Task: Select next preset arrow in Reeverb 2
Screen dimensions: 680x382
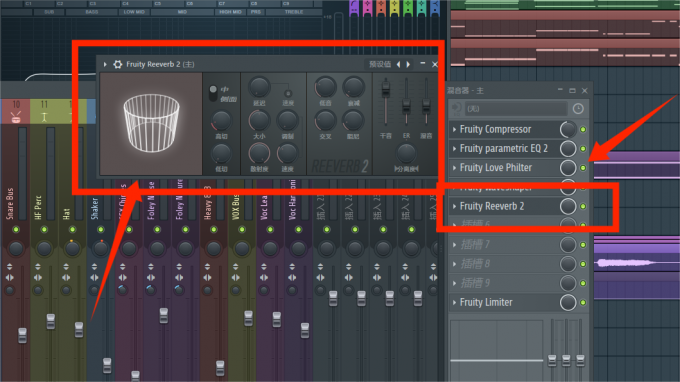Action: click(x=409, y=64)
